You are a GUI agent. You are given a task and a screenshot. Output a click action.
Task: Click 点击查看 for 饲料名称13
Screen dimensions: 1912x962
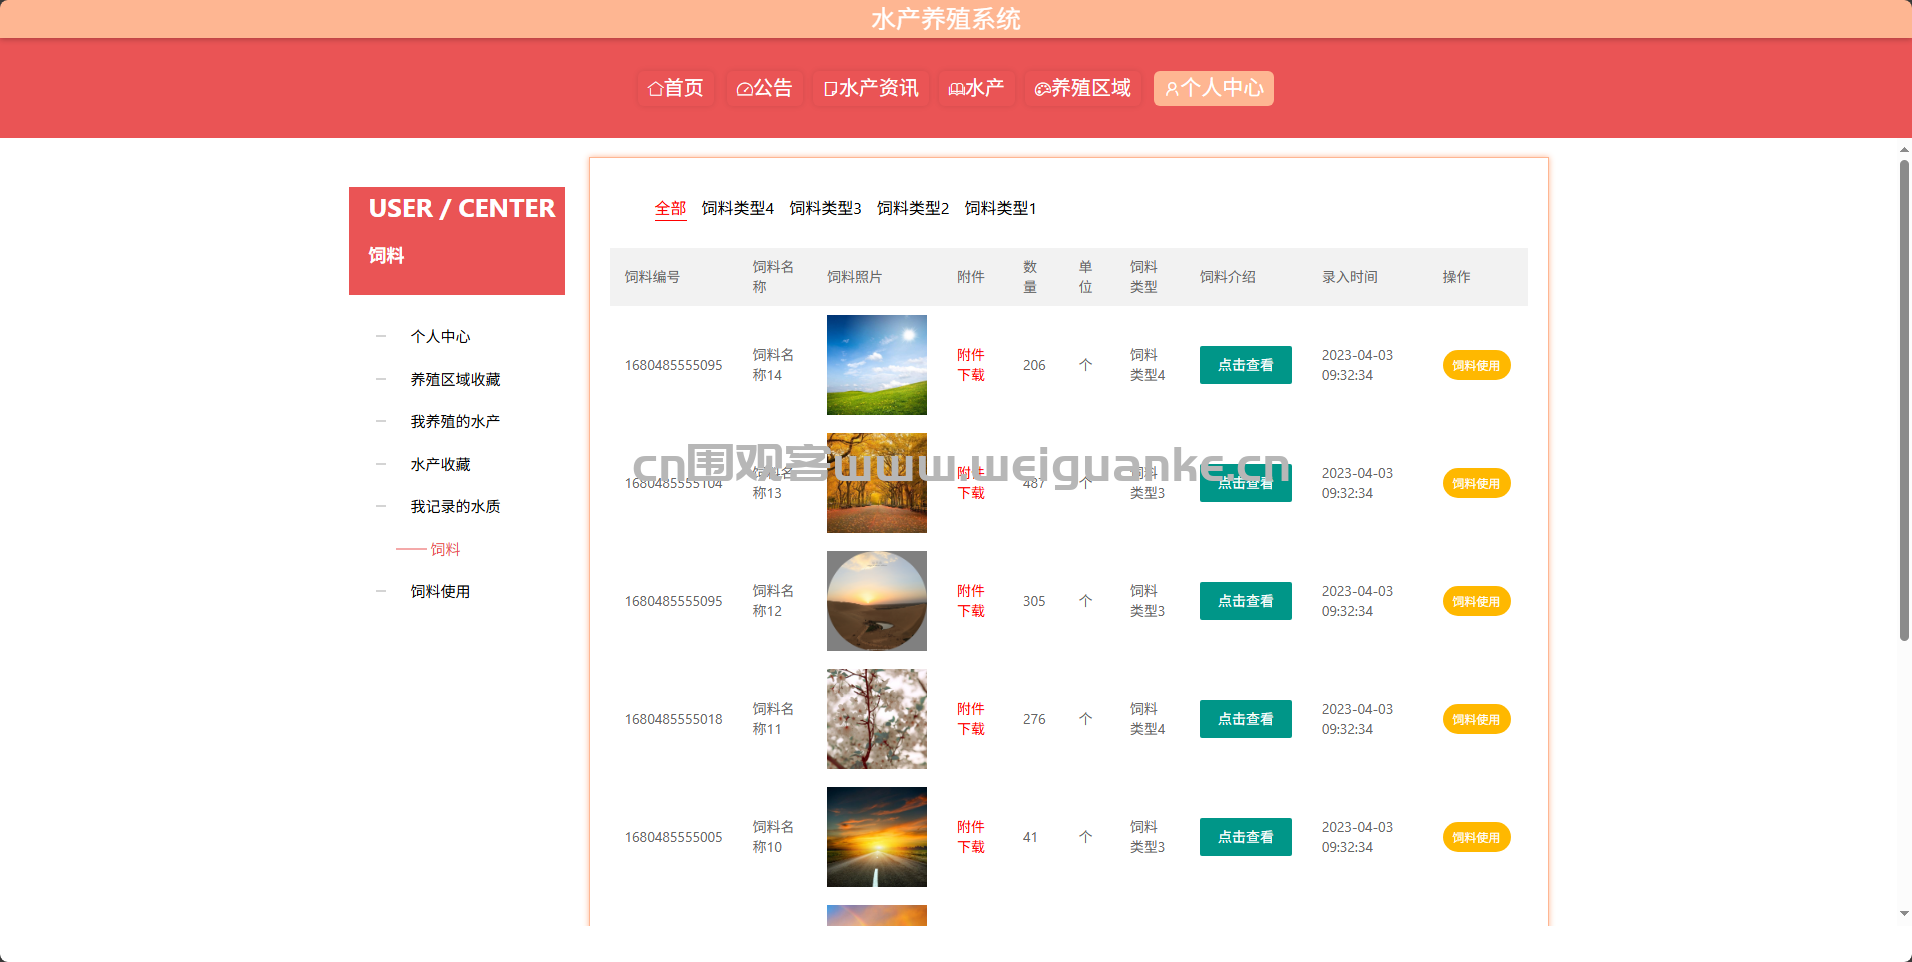[x=1246, y=483]
